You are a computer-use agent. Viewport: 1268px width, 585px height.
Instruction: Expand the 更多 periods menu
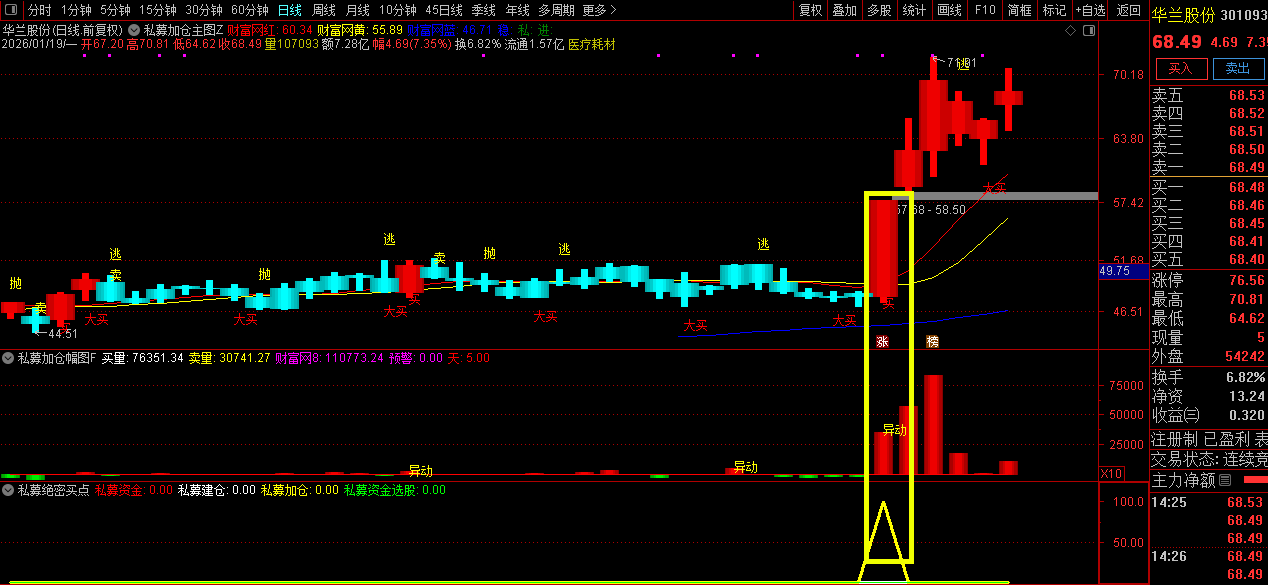[x=598, y=10]
